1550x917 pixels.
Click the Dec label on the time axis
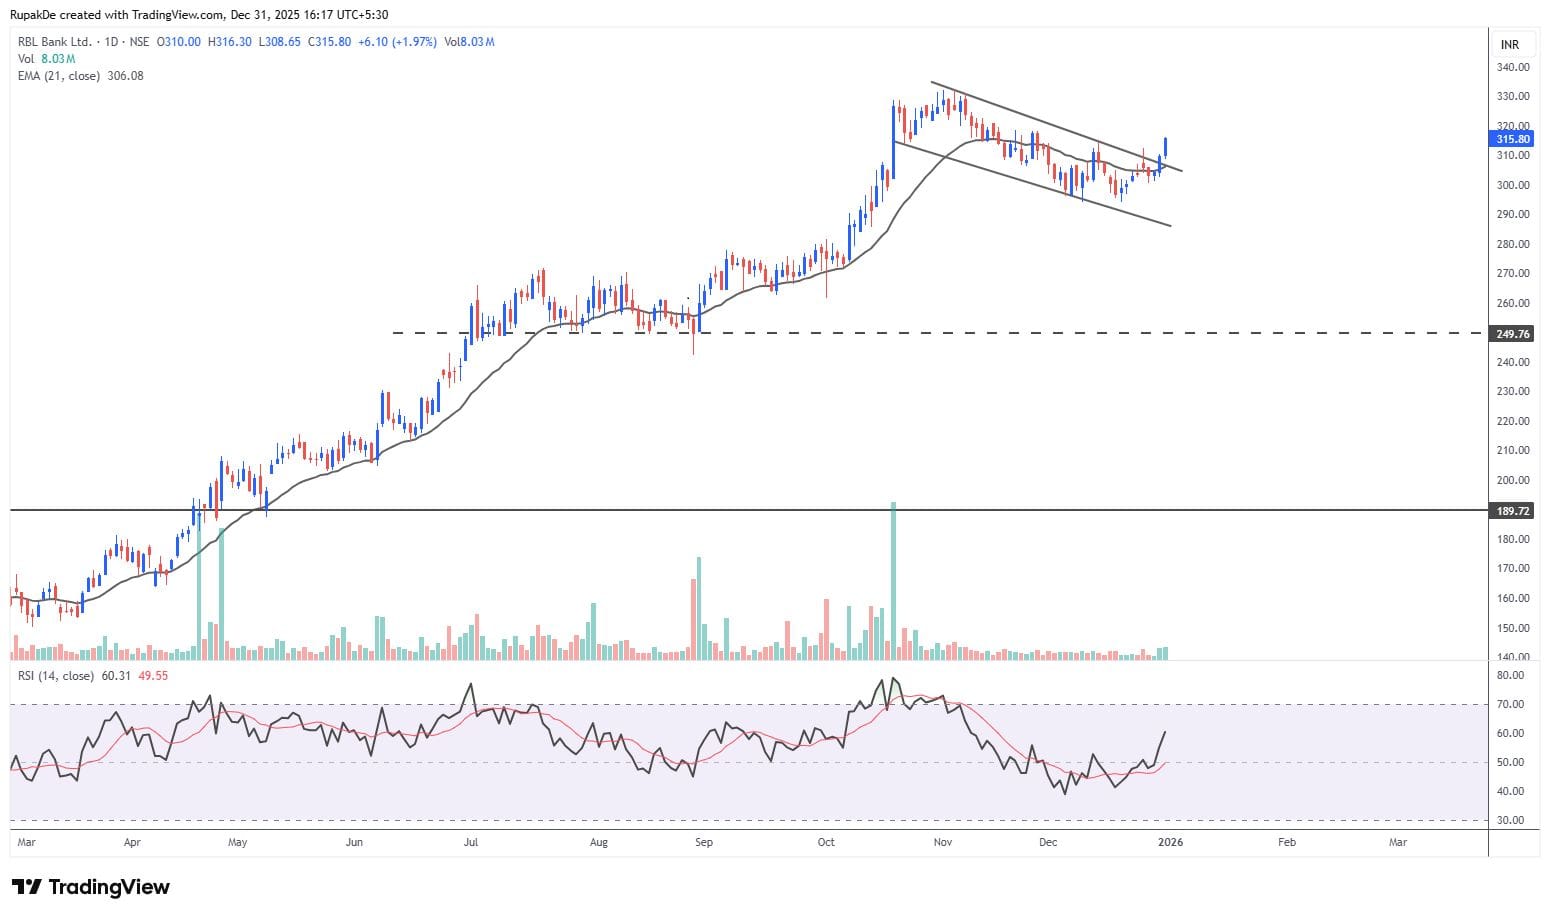click(1048, 843)
